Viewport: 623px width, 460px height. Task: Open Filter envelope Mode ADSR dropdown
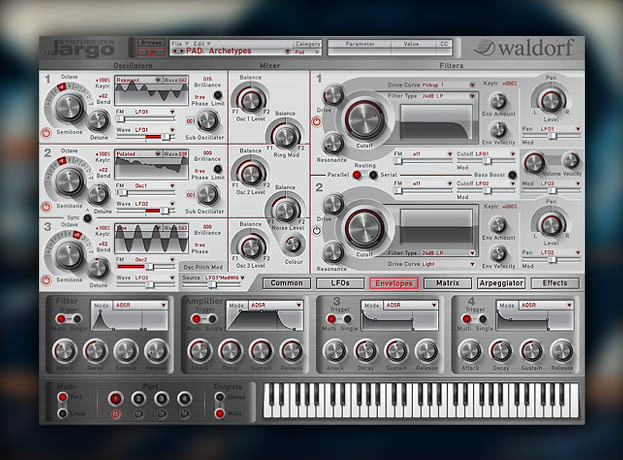point(140,305)
